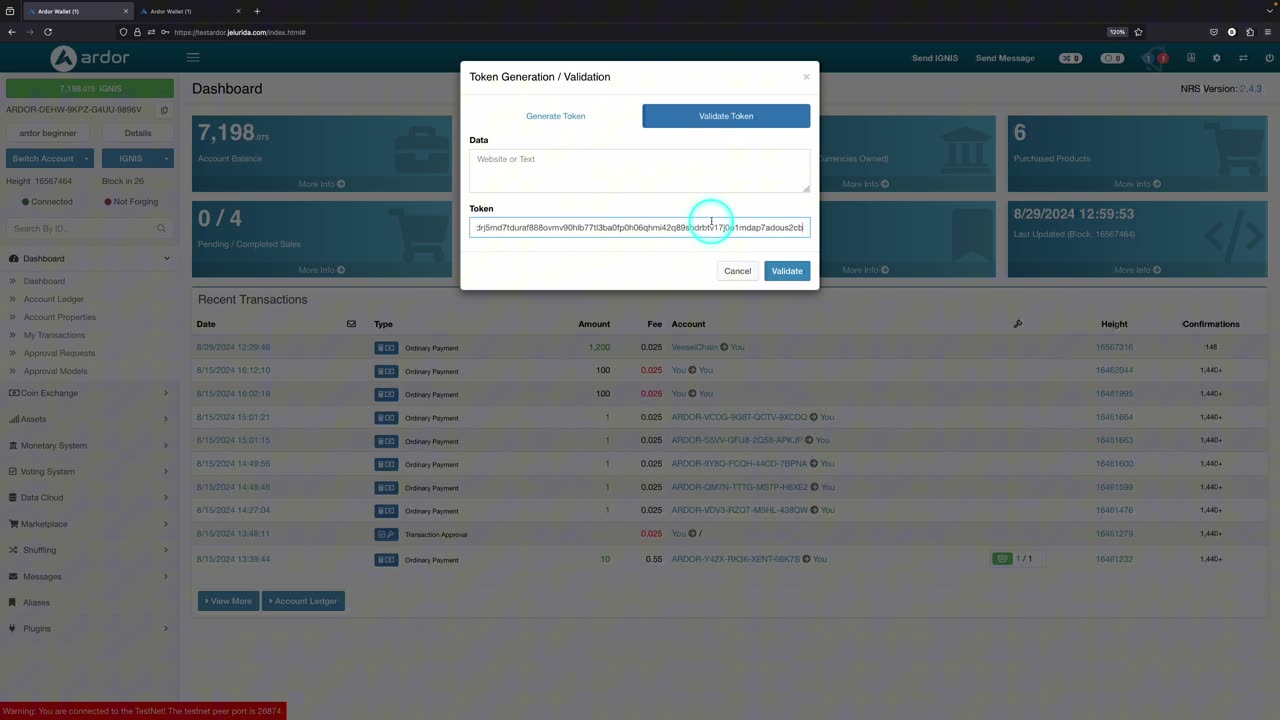Click the Account Ledger button below the transactions
This screenshot has width=1280, height=720.
tap(303, 601)
